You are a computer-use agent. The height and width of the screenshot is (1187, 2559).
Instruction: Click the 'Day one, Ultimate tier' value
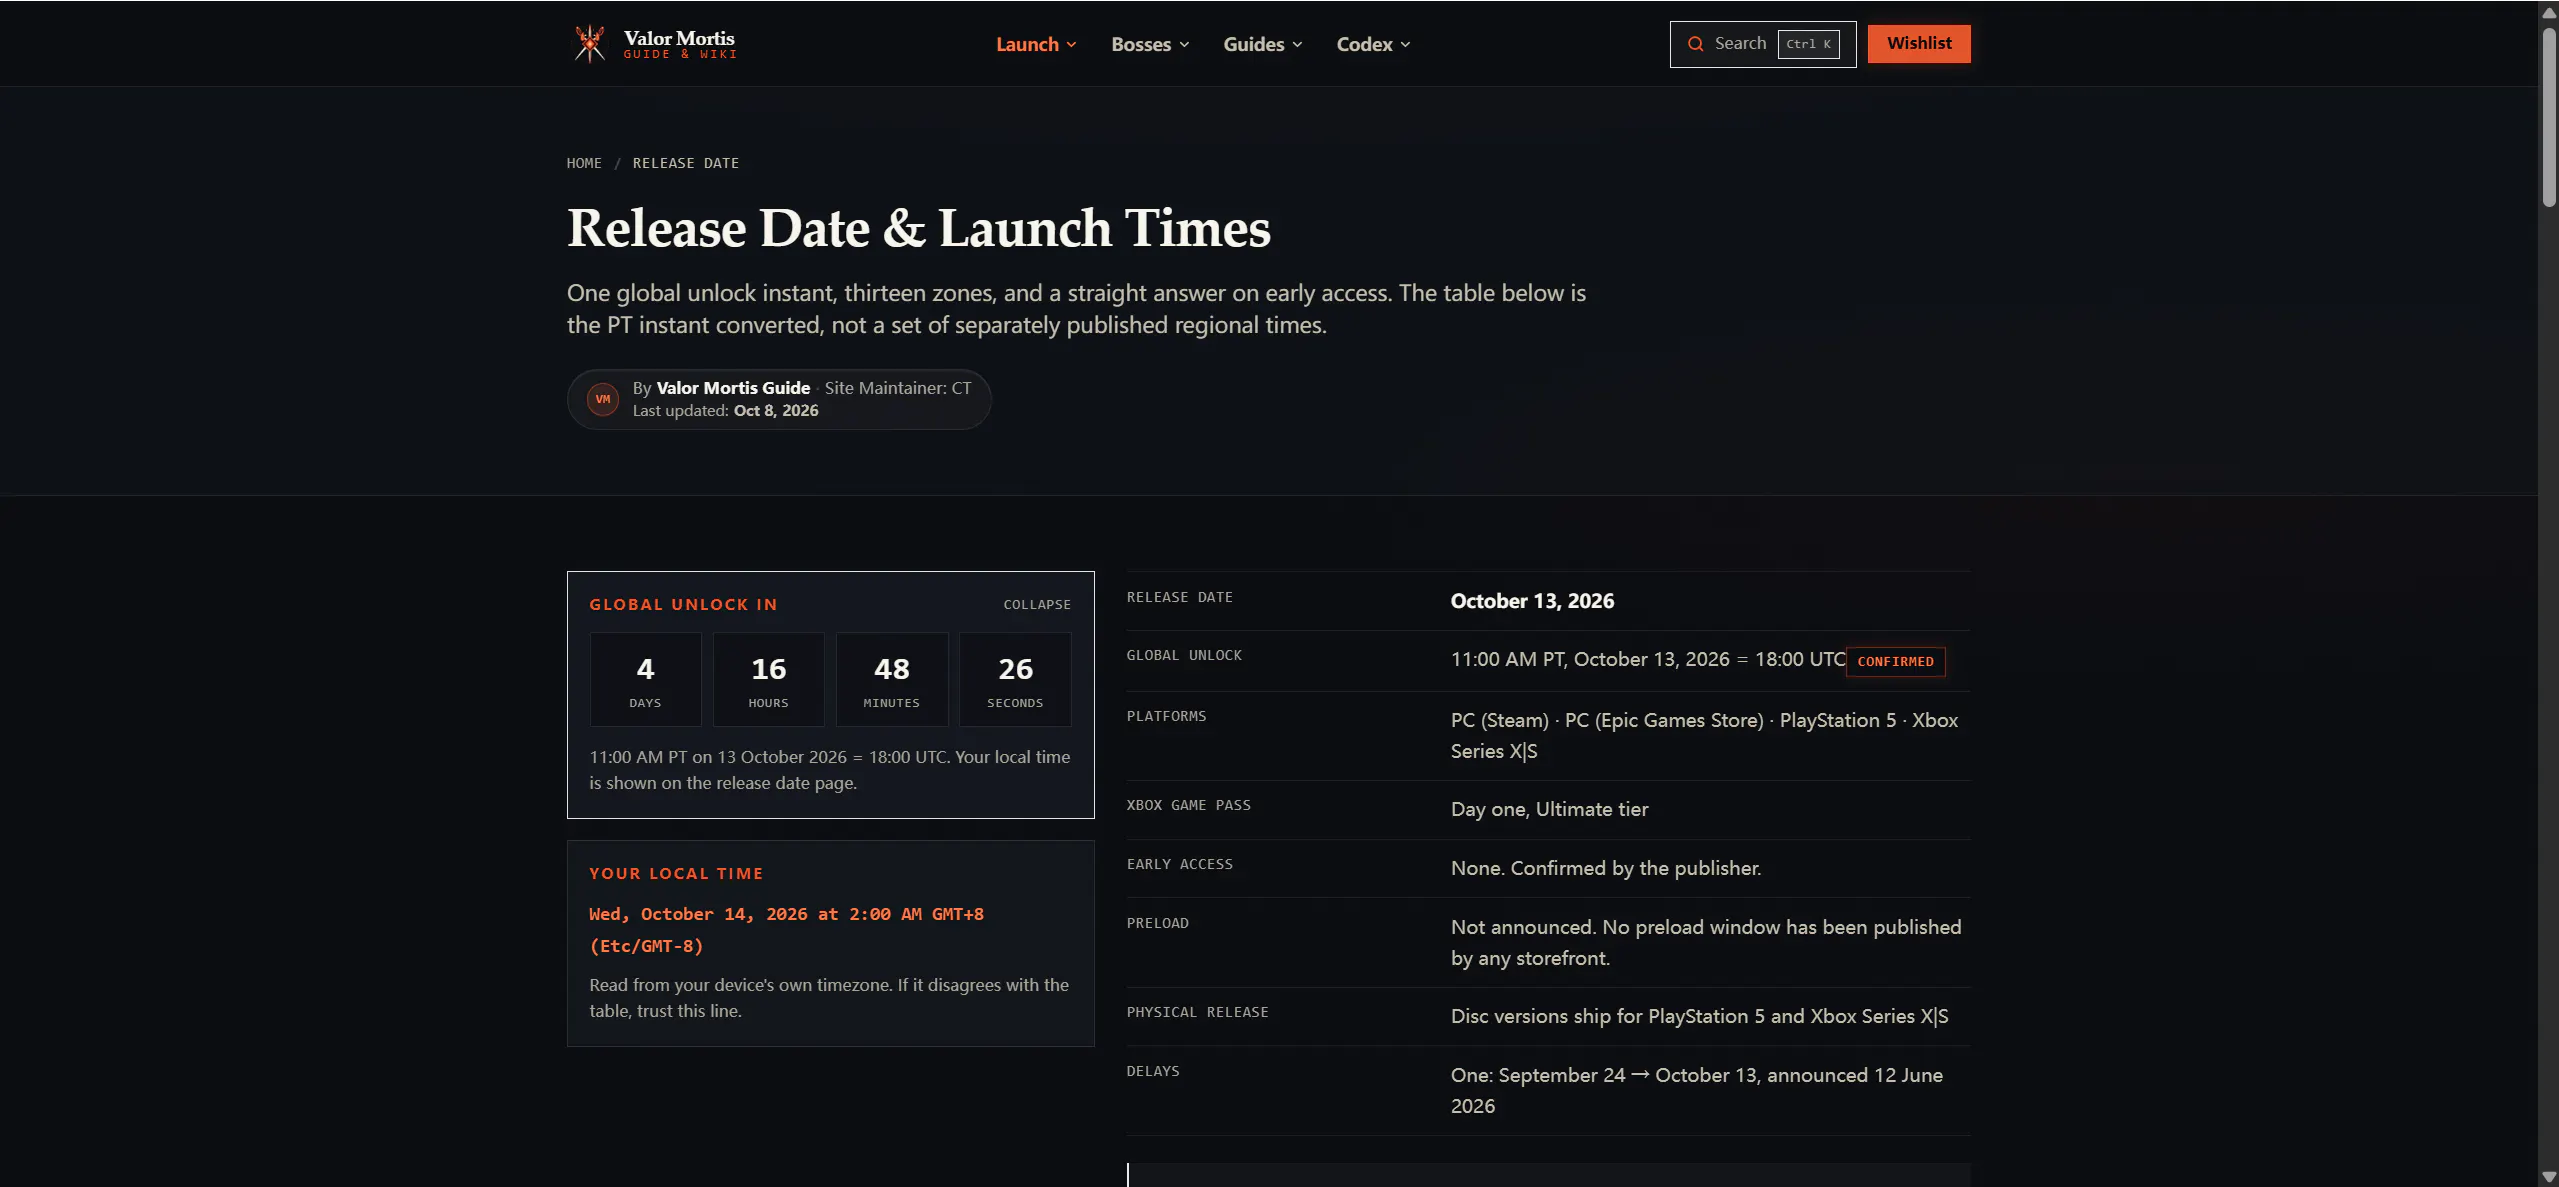click(x=1549, y=809)
